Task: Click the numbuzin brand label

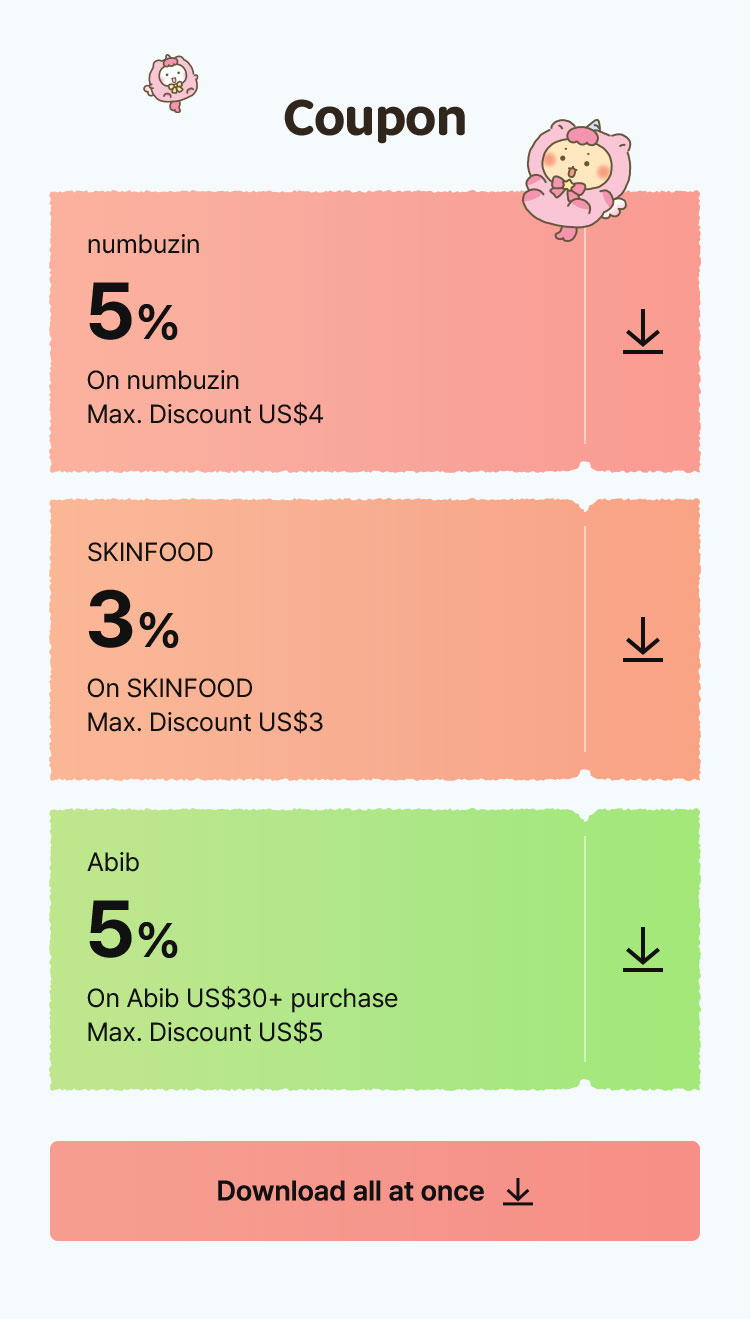Action: tap(143, 244)
